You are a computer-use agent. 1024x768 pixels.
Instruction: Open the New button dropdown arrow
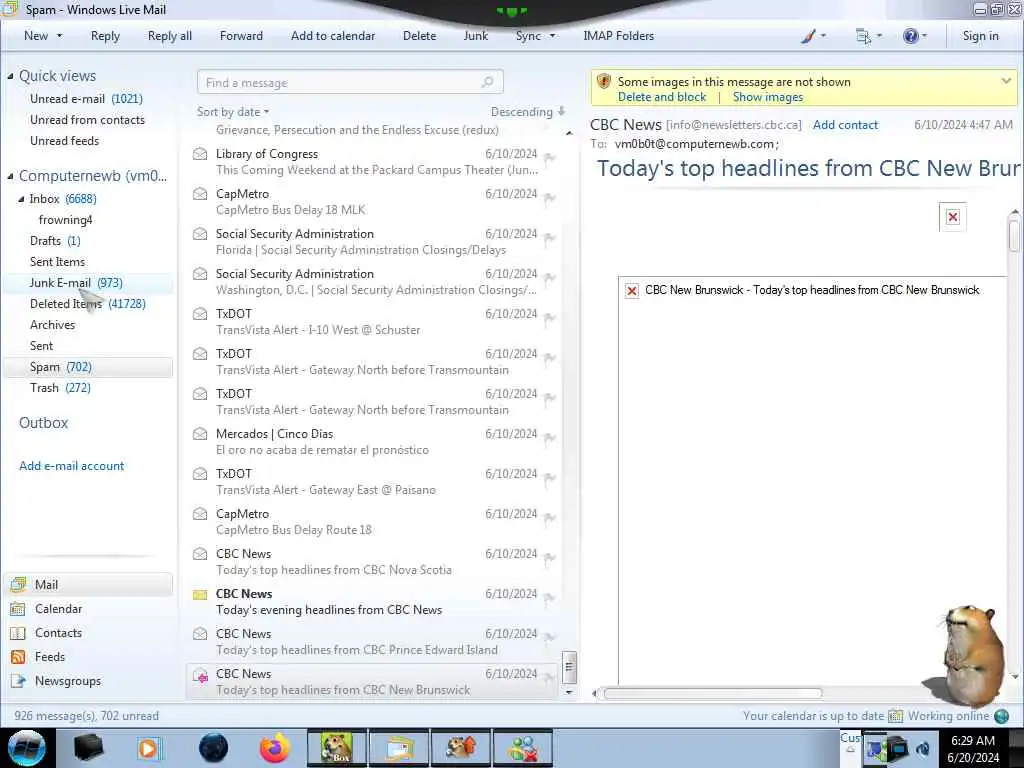(x=59, y=36)
